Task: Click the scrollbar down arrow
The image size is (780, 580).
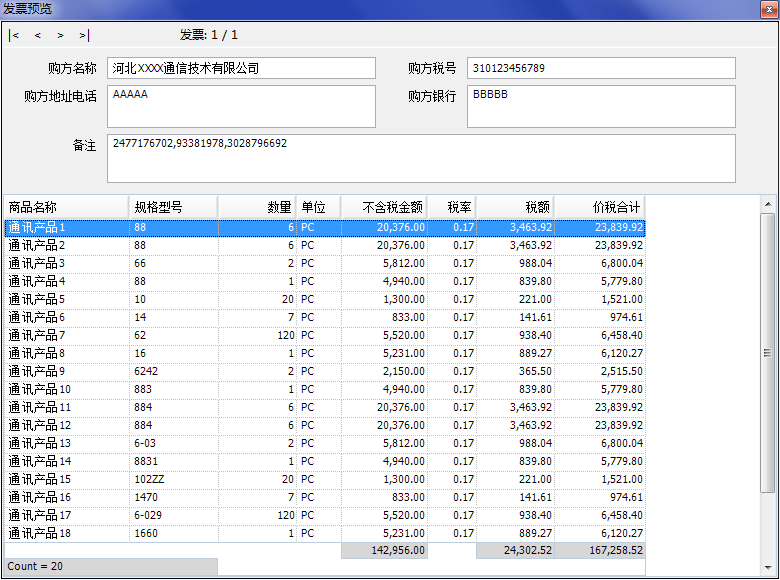Action: [768, 568]
